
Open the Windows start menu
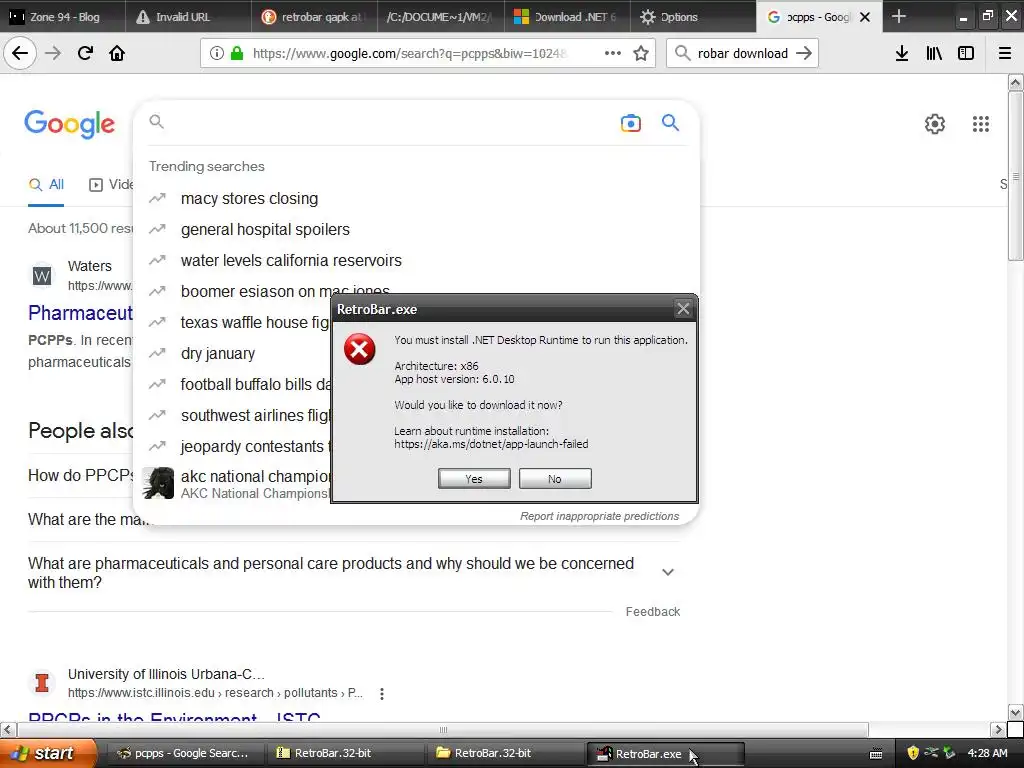pos(48,753)
